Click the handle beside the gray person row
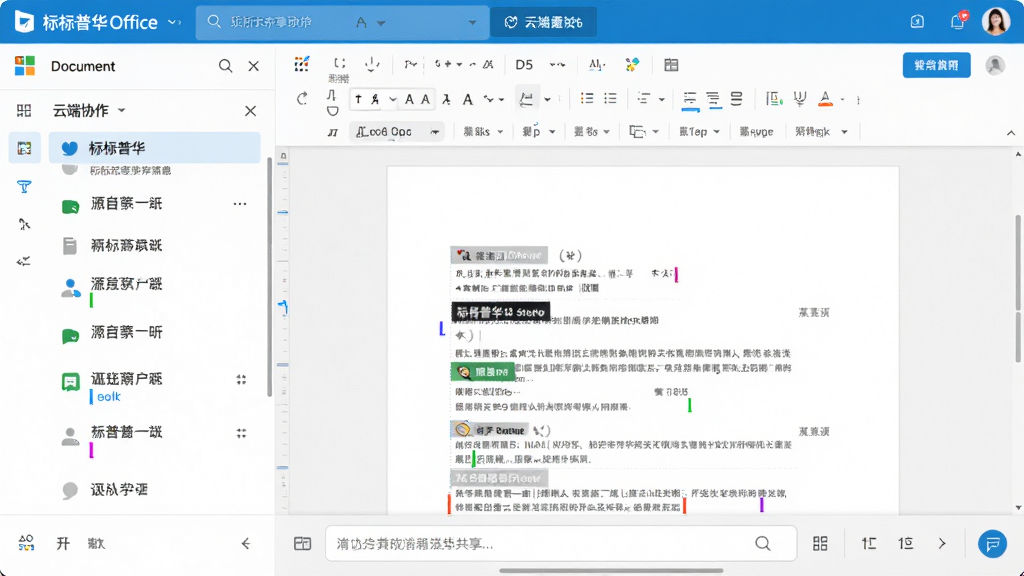The image size is (1024, 576). (x=241, y=433)
